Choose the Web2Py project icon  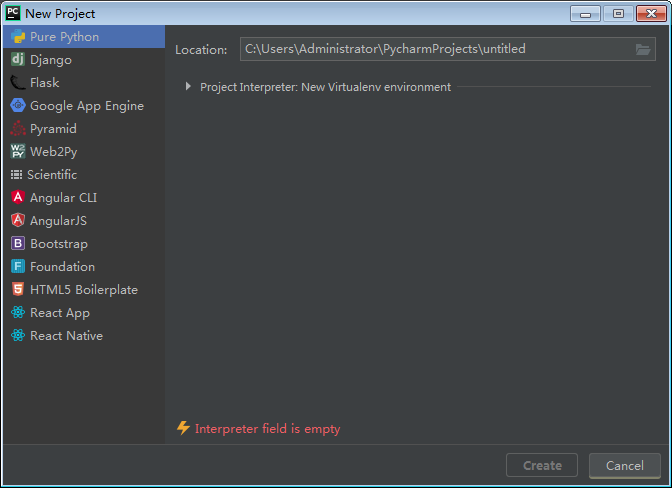pyautogui.click(x=17, y=152)
